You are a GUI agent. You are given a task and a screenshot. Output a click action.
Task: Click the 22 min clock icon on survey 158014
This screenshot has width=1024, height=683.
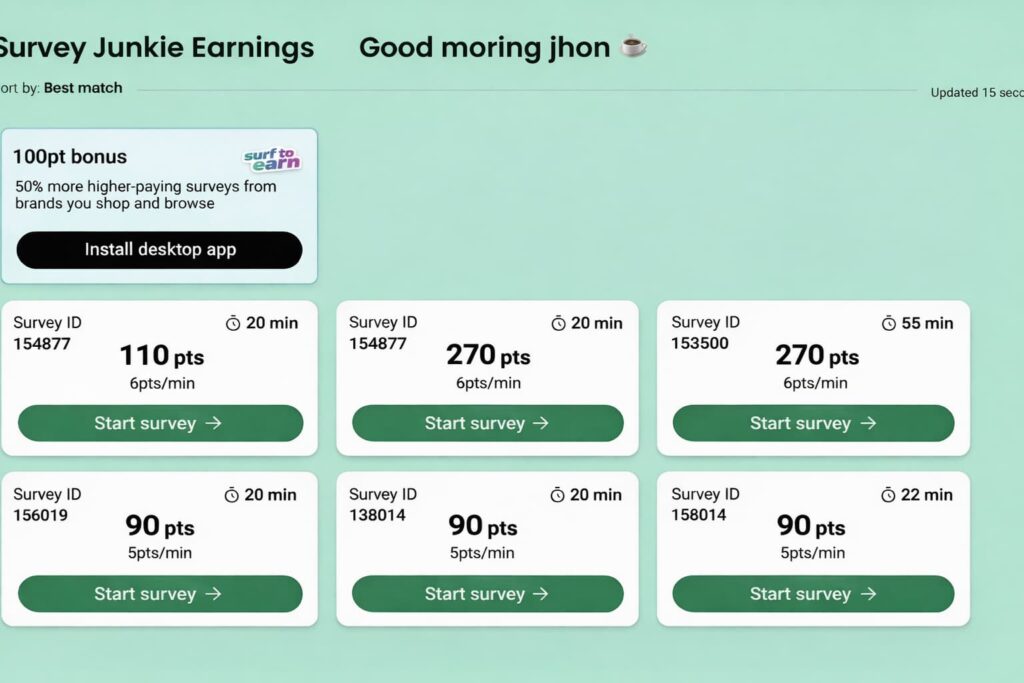coord(886,494)
